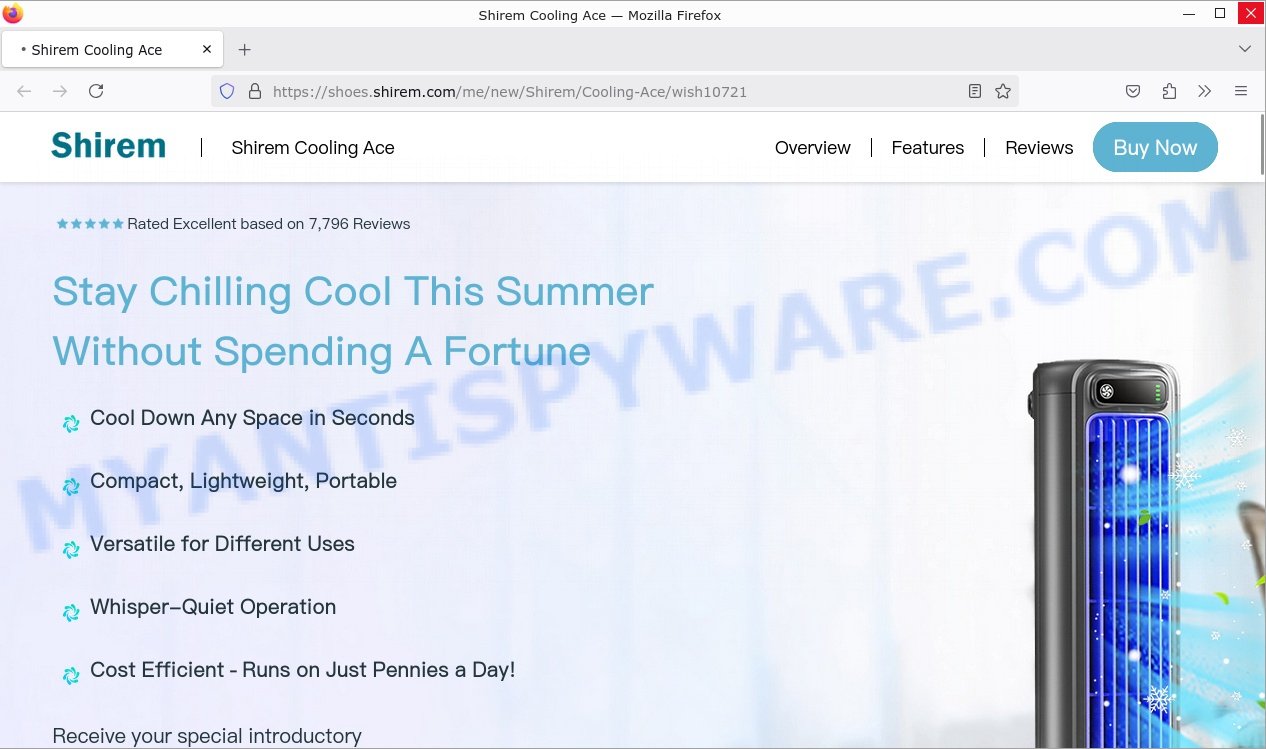The width and height of the screenshot is (1266, 749).
Task: Click the fan icon beside 'Cool Down Any Space'
Action: click(71, 424)
